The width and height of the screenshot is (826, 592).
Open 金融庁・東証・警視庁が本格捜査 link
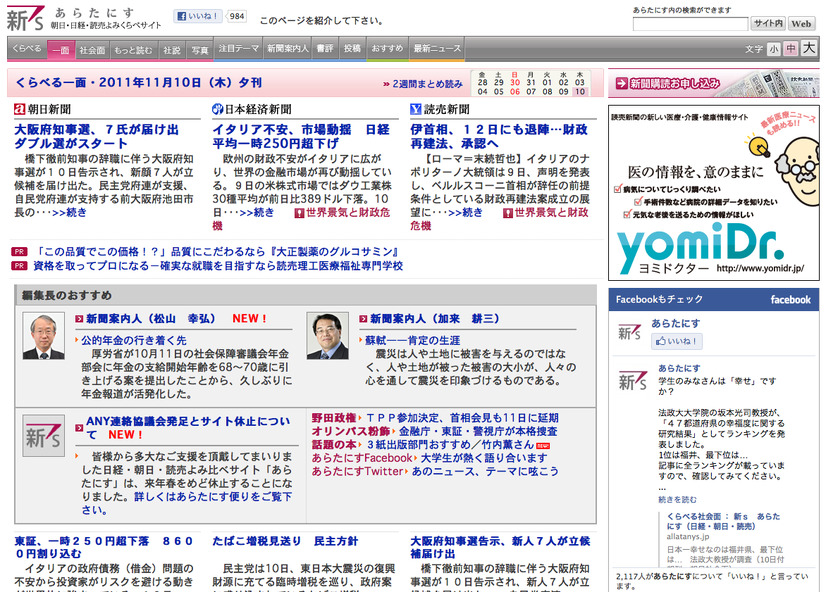[478, 431]
